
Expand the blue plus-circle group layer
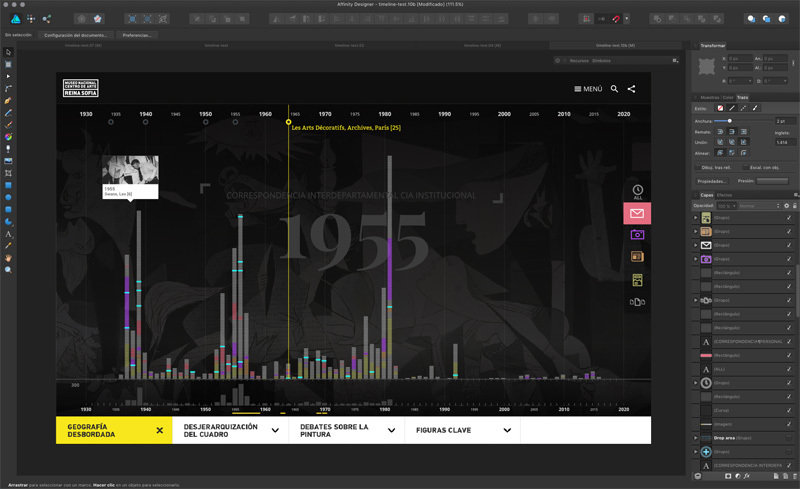tap(695, 452)
